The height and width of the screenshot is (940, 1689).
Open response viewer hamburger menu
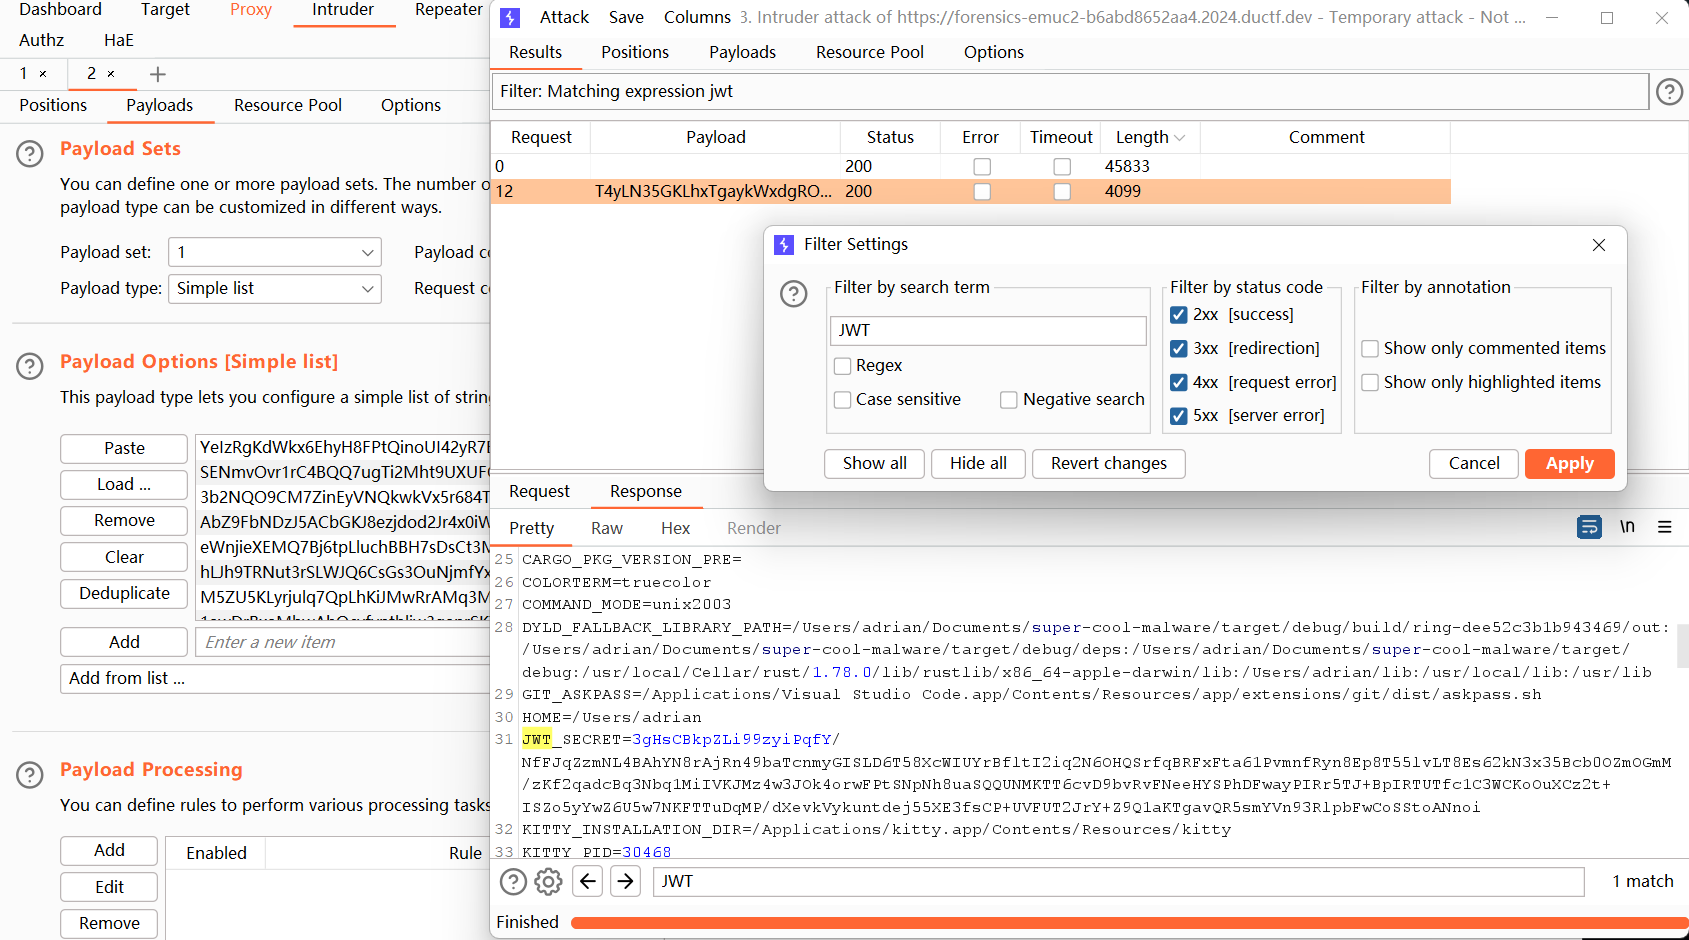click(x=1664, y=527)
